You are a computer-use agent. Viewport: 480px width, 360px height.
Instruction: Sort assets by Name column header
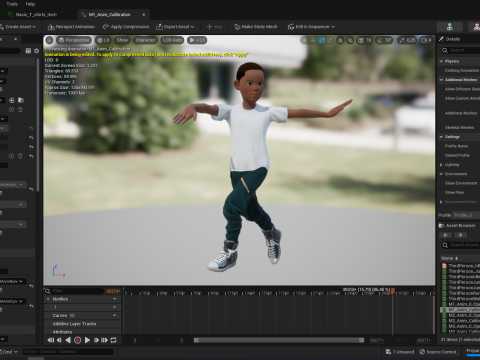[450, 258]
